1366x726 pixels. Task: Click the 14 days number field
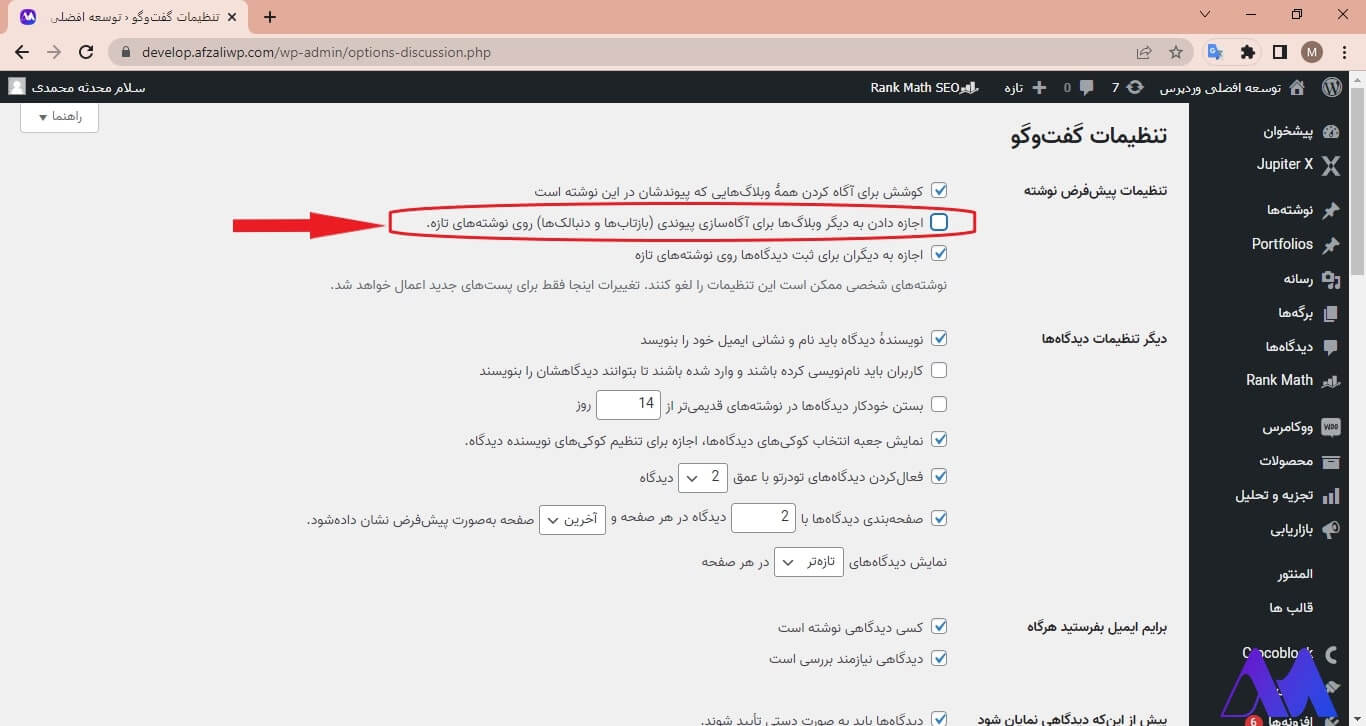pos(629,405)
